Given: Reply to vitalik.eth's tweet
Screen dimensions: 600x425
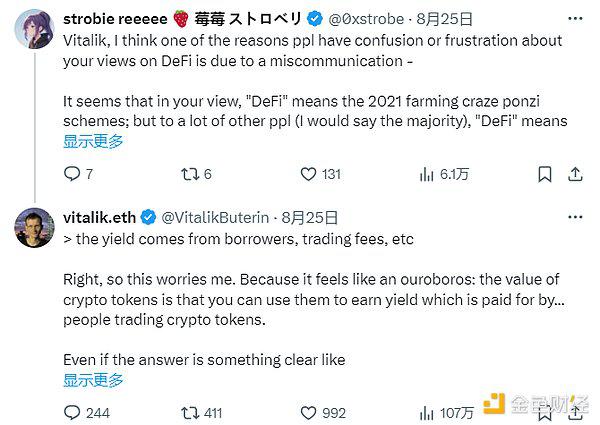Looking at the screenshot, I should coord(72,412).
